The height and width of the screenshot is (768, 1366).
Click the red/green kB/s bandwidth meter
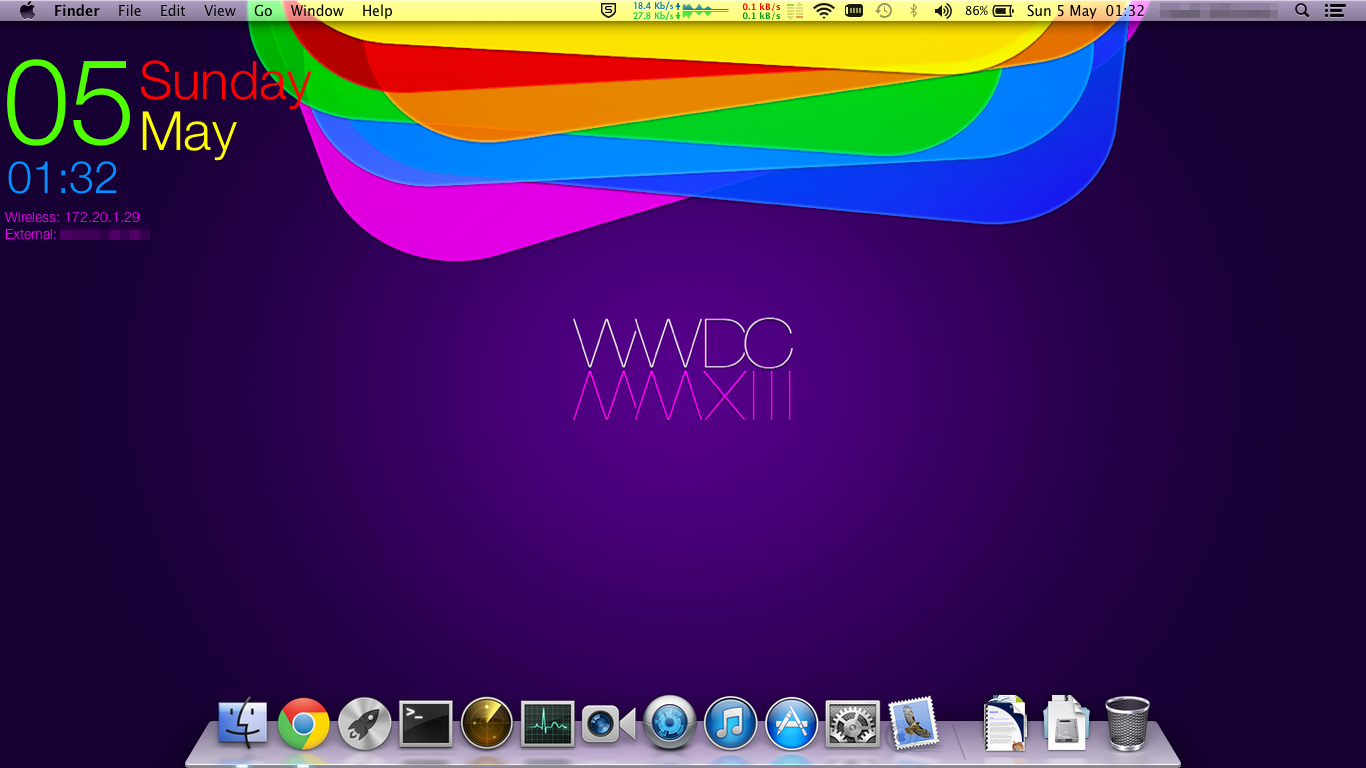click(x=772, y=11)
